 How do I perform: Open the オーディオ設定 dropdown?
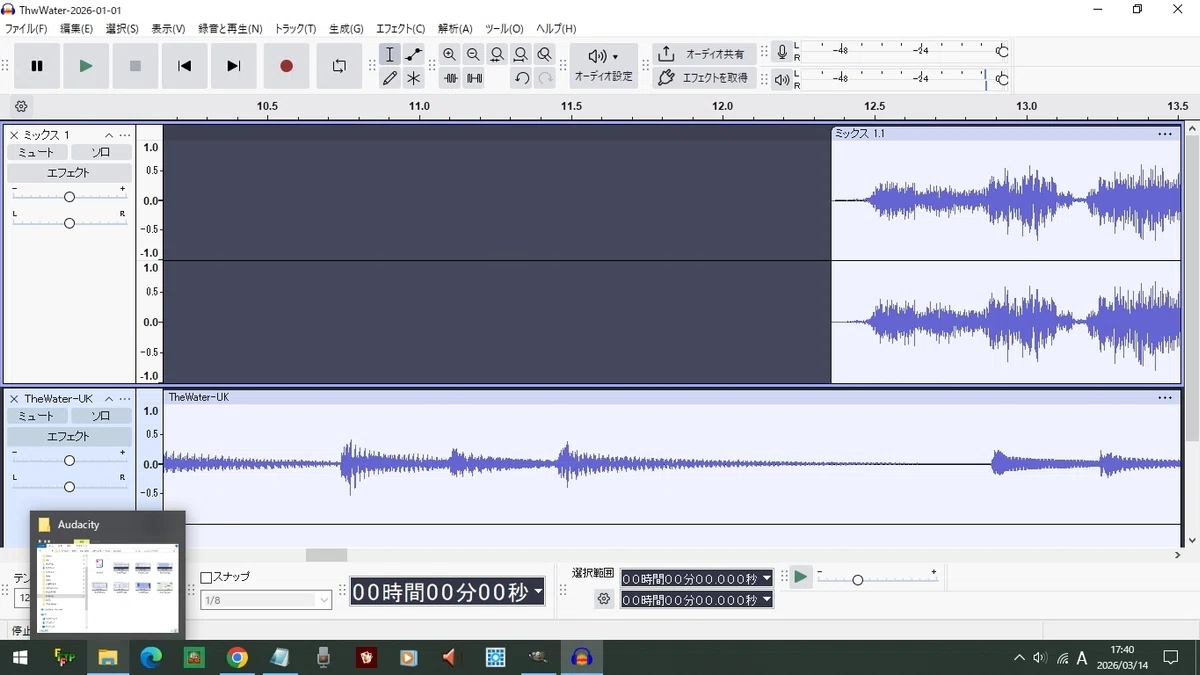[603, 66]
